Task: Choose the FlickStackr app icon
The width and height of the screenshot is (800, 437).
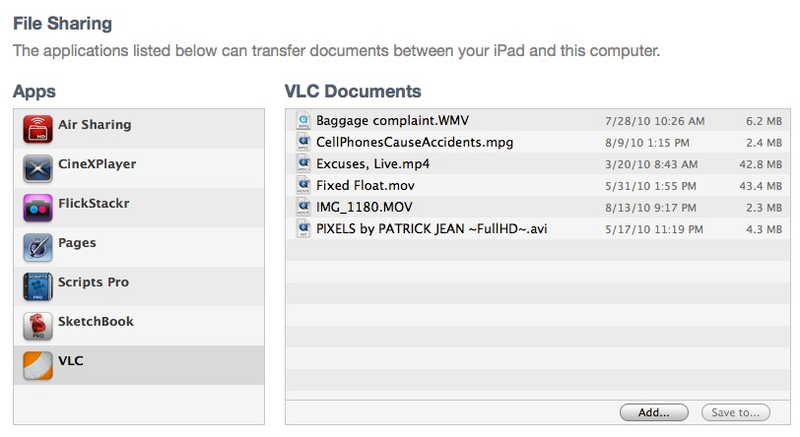Action: [38, 208]
